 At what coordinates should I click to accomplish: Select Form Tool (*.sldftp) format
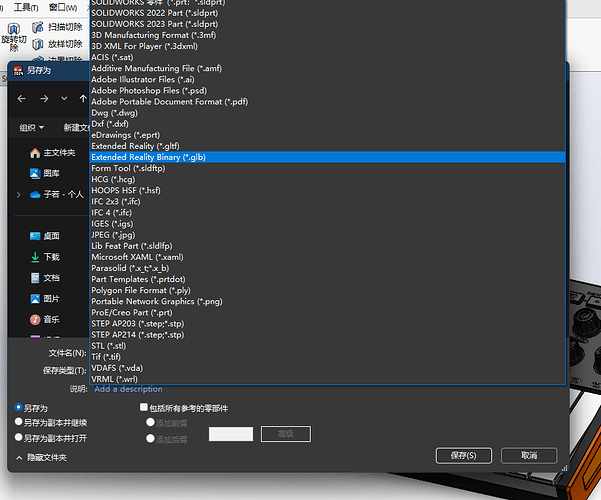click(x=327, y=168)
